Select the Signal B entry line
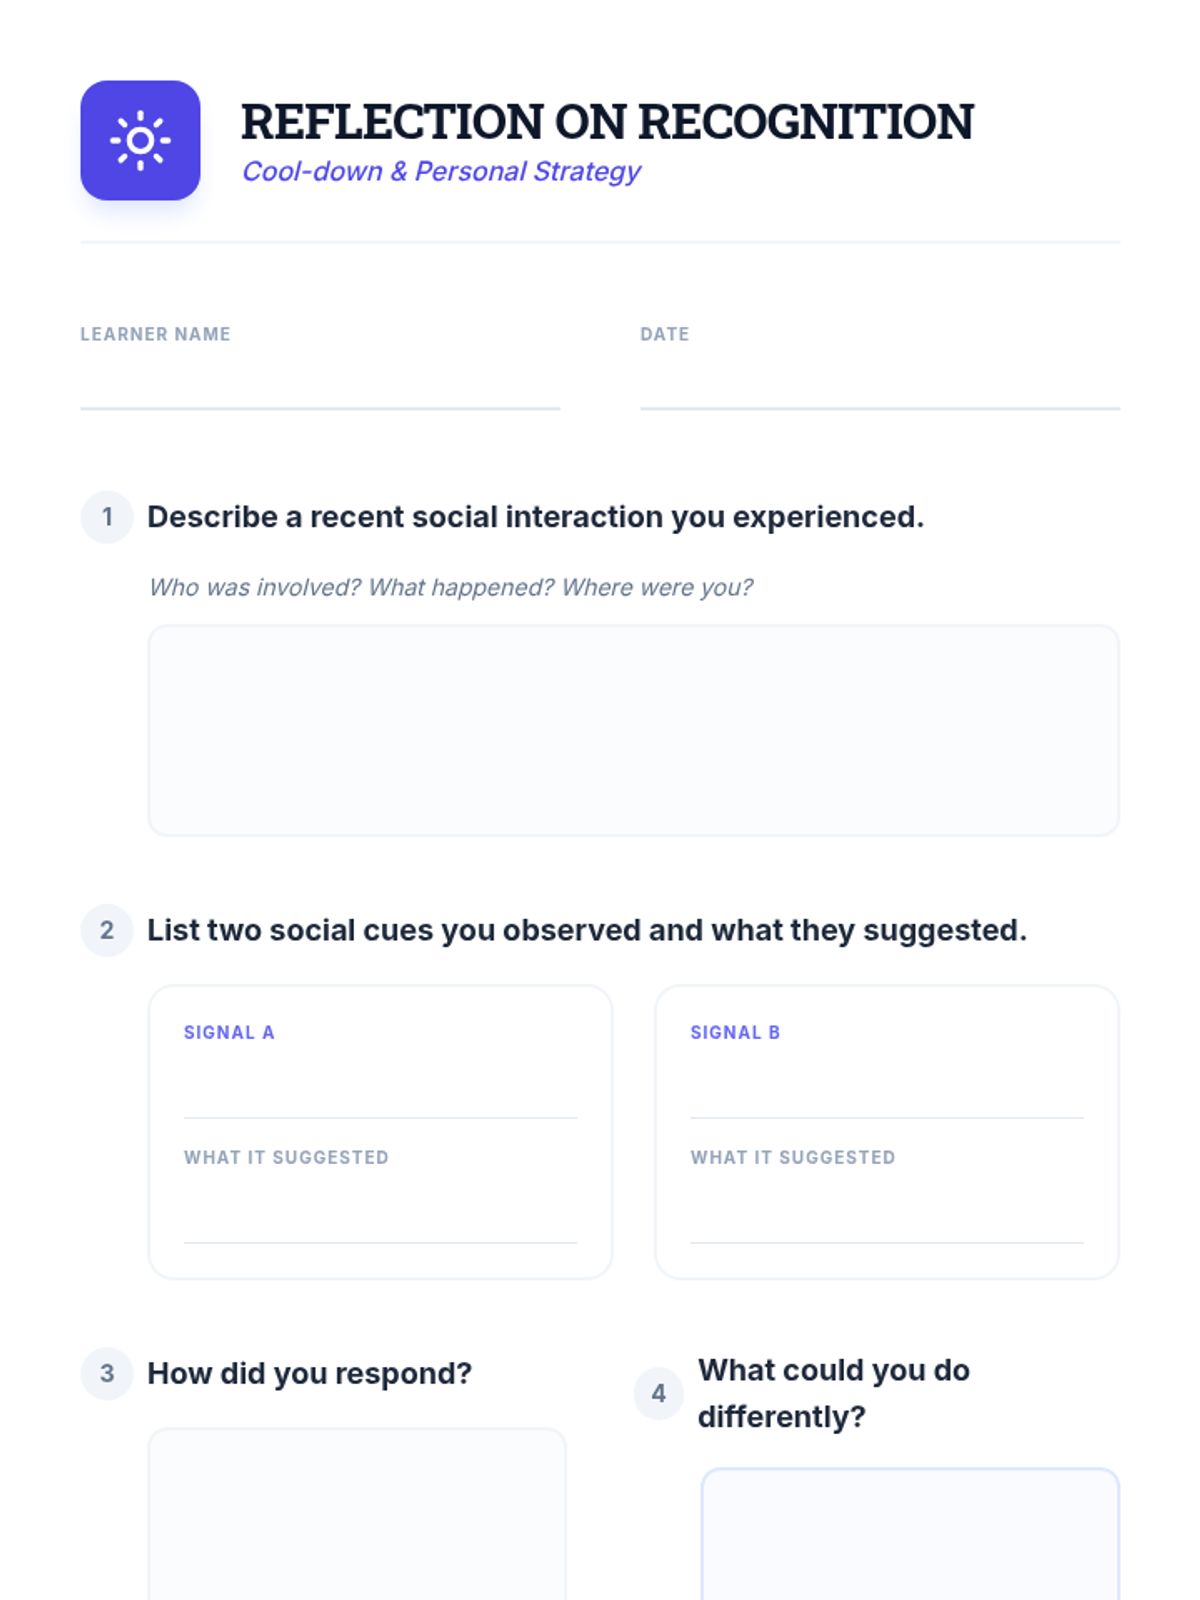The width and height of the screenshot is (1200, 1600). (887, 1090)
